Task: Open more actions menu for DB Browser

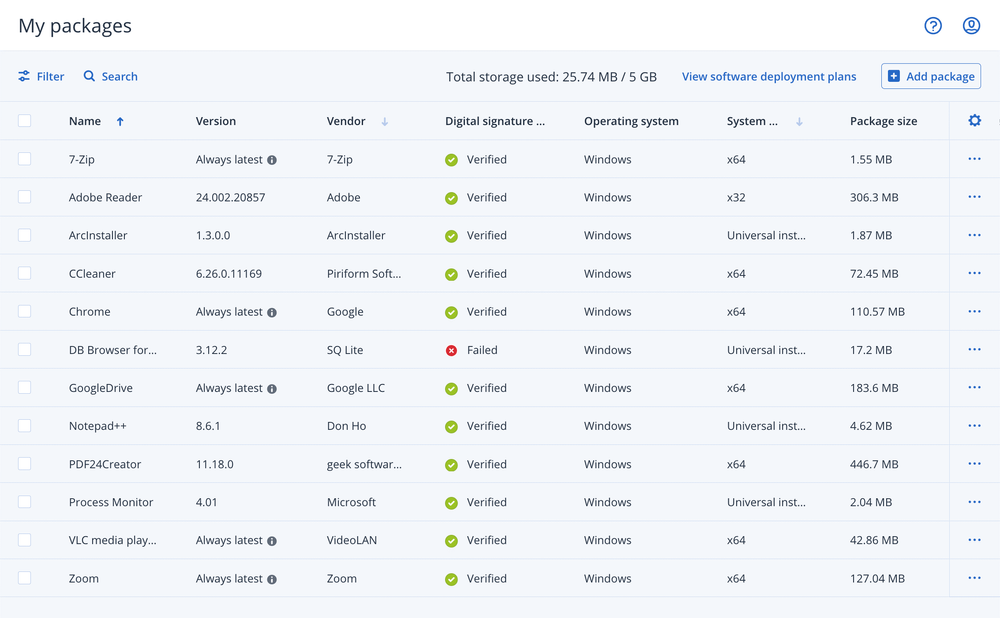Action: pos(974,349)
